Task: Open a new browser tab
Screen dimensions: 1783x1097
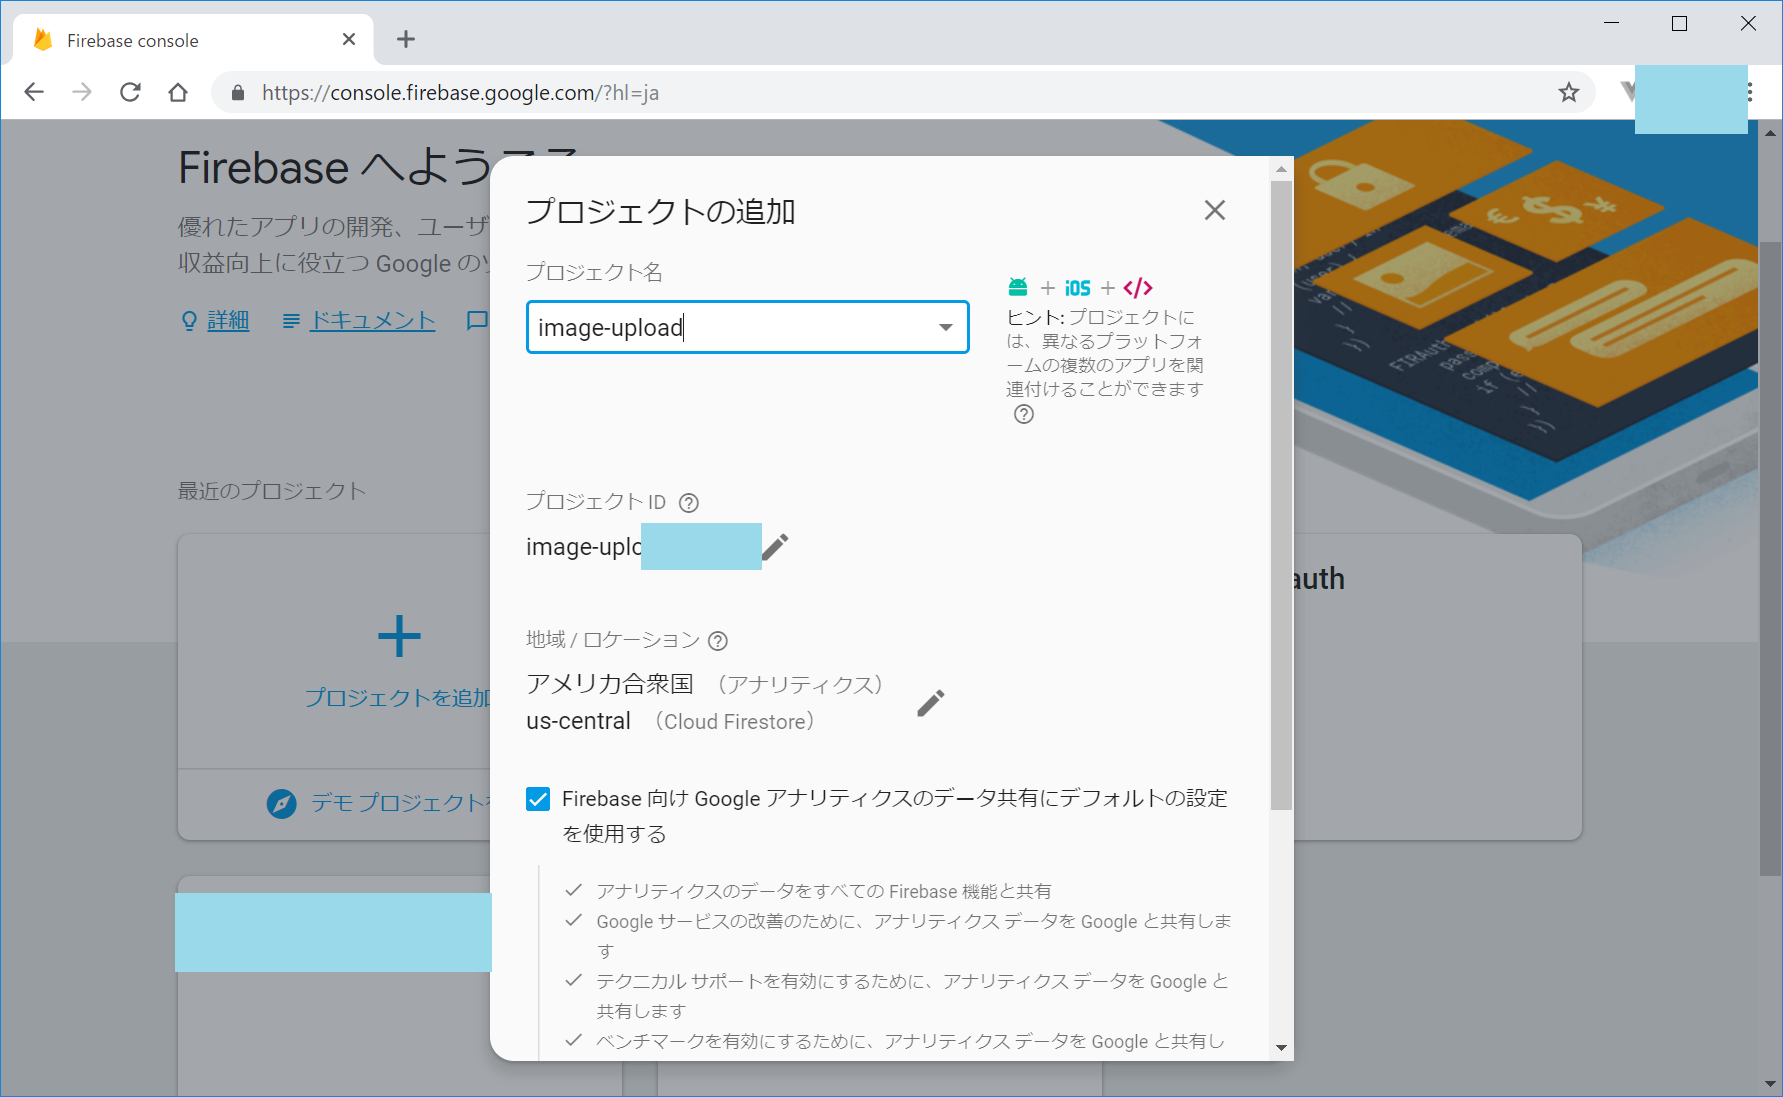Action: click(405, 40)
